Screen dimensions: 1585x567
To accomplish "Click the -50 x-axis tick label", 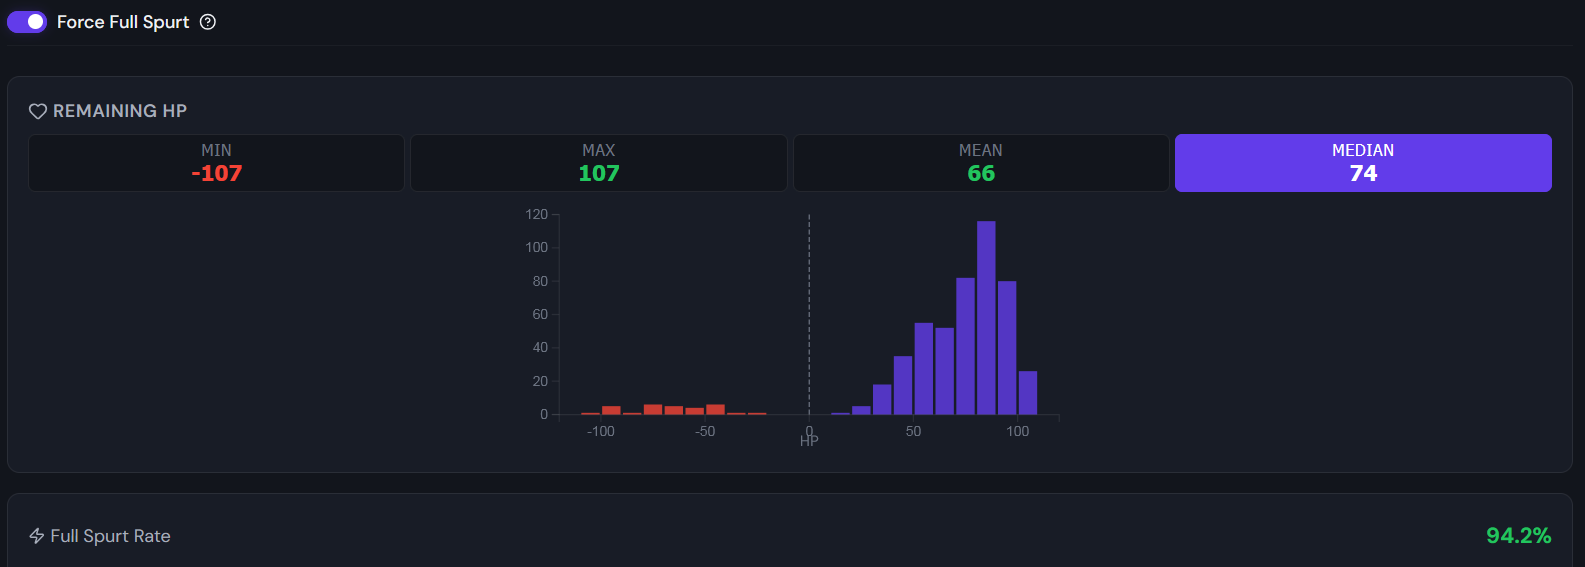I will tap(705, 431).
